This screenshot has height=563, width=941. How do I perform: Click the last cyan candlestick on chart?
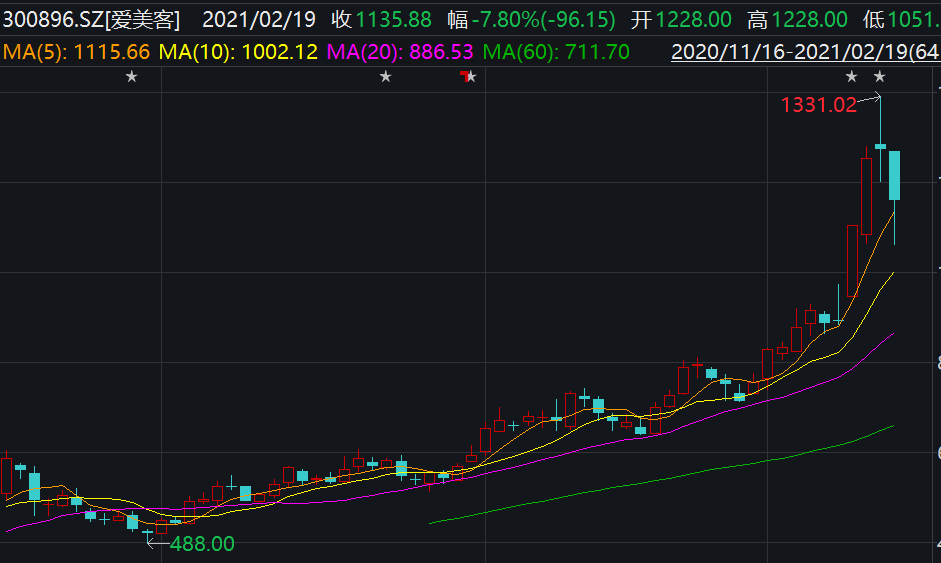(x=895, y=176)
